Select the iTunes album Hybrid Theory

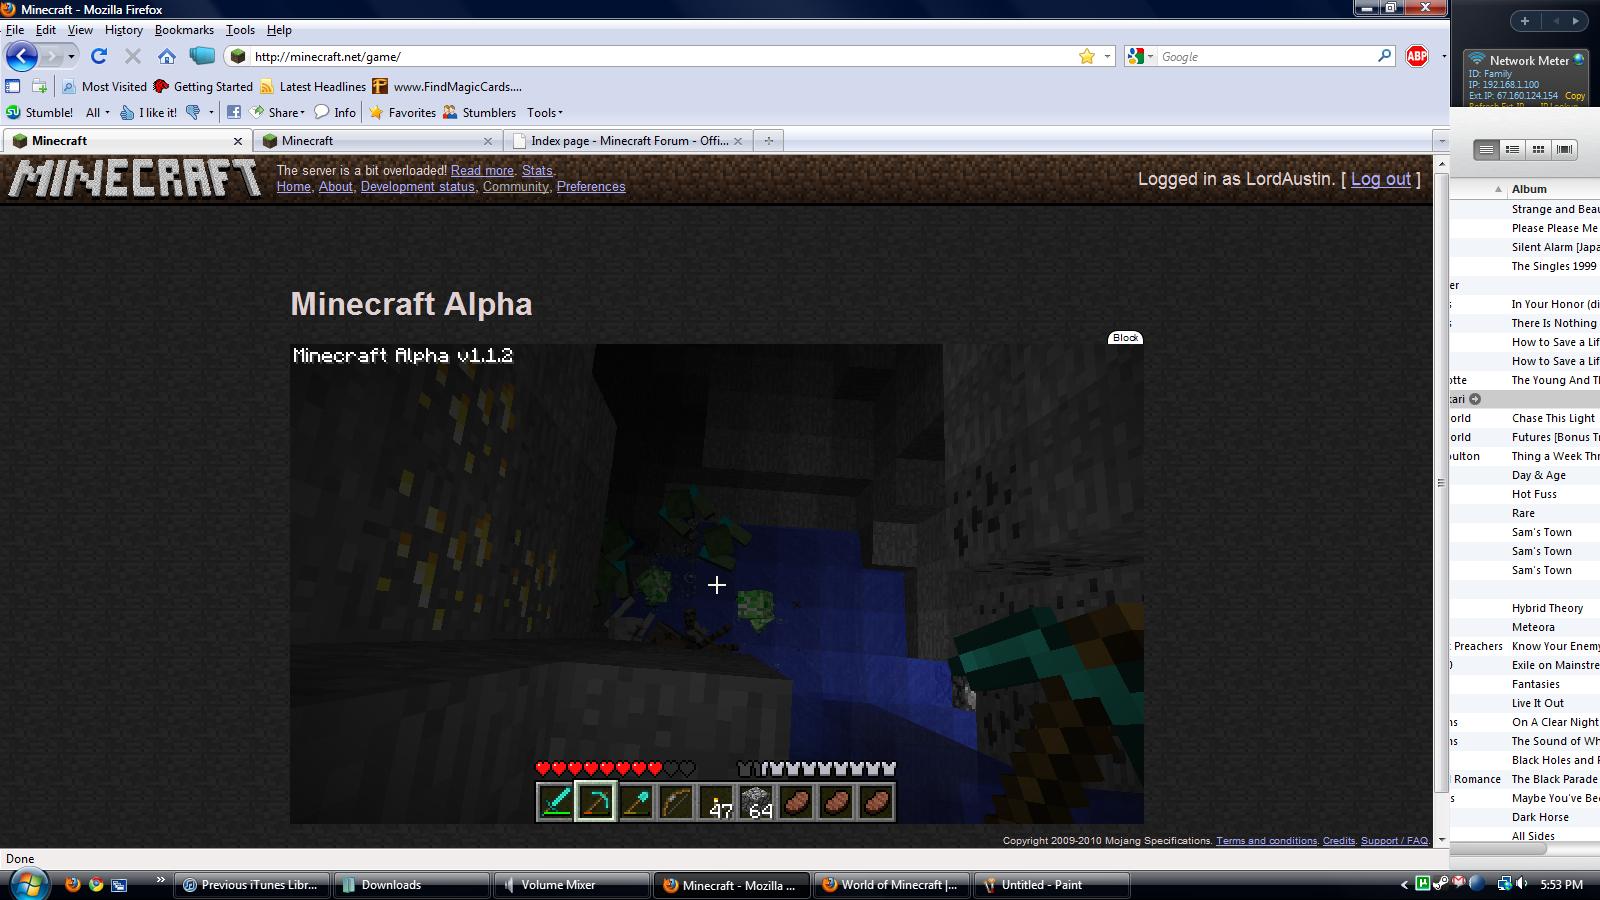point(1547,608)
